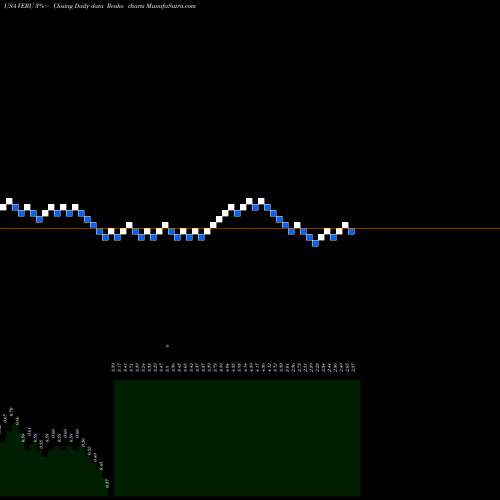
Task: Click the rotated "0.52" volume label
Action: click(89, 451)
